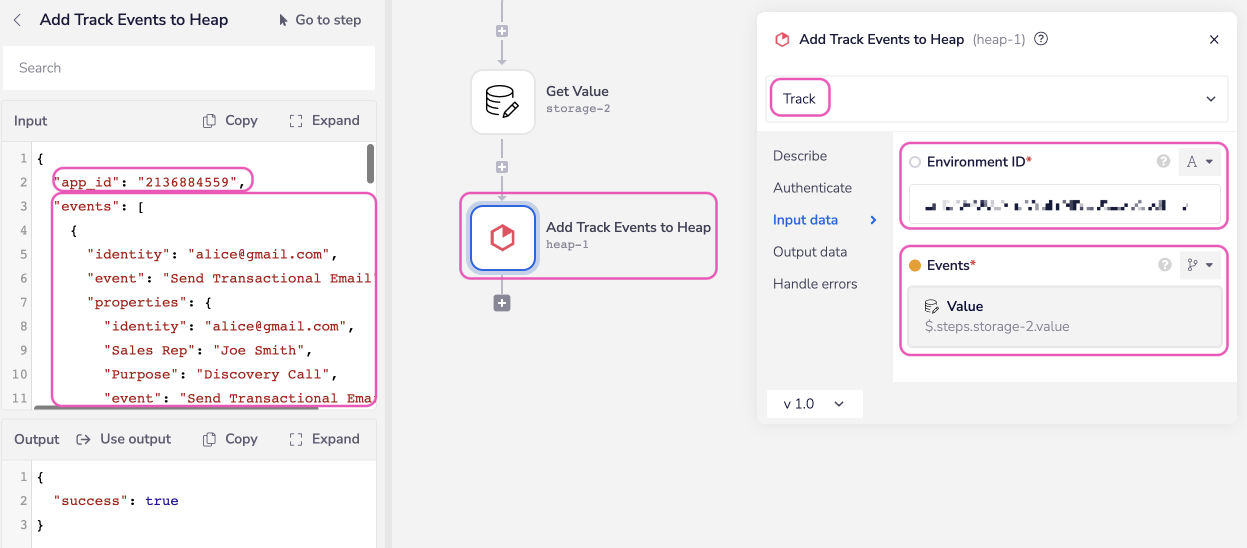Close the Add Track Events properties panel
Screen dimensions: 1247x548
click(x=1214, y=40)
